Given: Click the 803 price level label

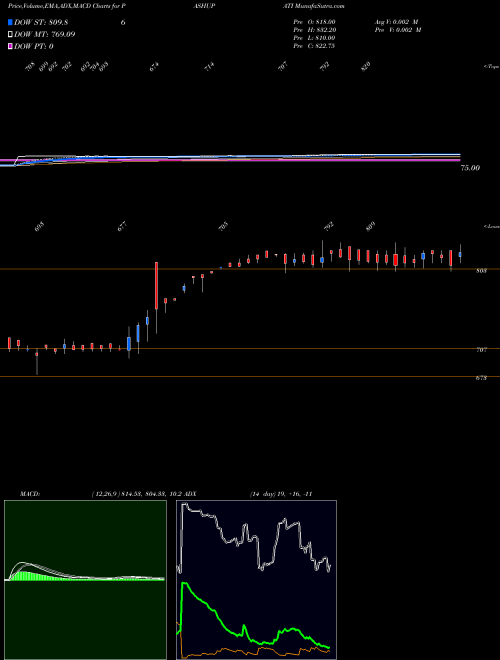Looking at the screenshot, I should (481, 271).
